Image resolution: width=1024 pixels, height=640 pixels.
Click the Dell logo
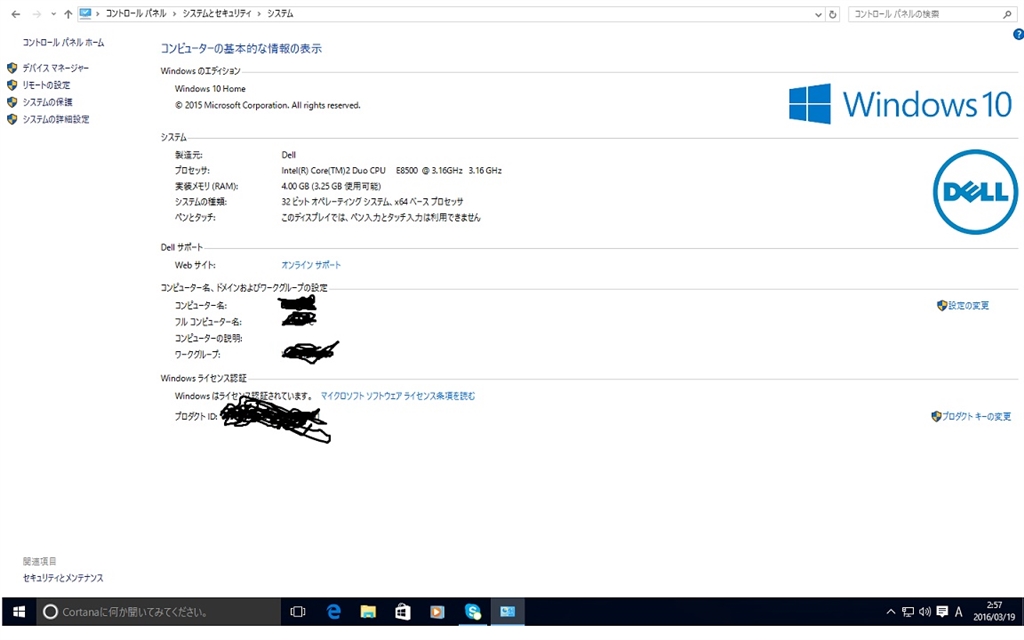pyautogui.click(x=975, y=192)
